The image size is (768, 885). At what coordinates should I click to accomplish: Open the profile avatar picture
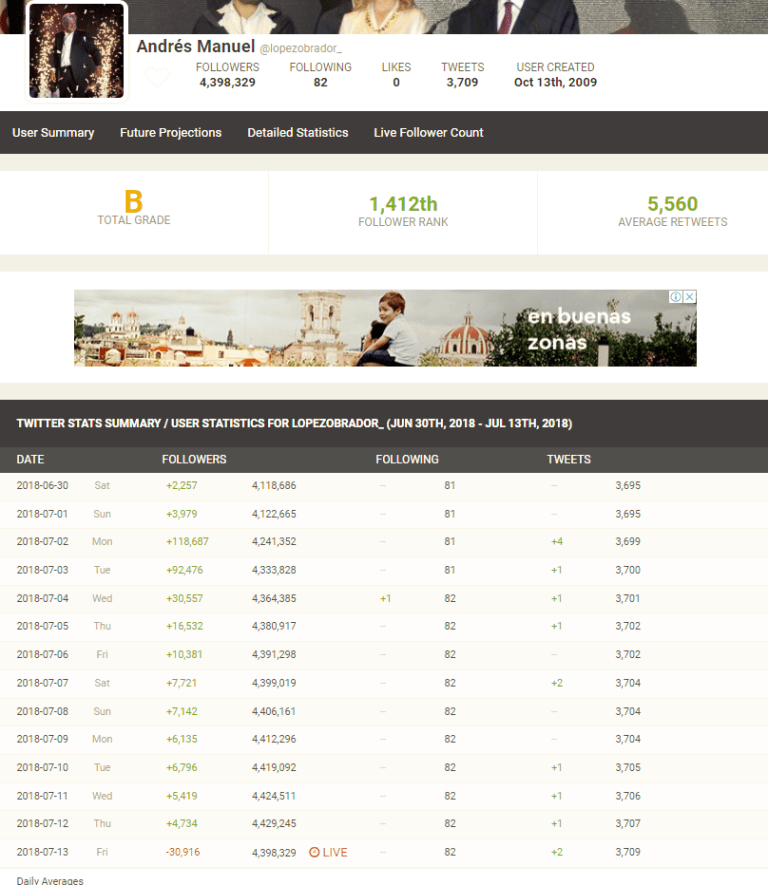coord(76,52)
